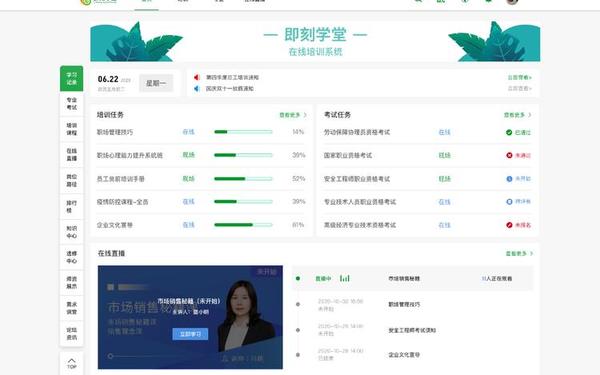This screenshot has width=600, height=375.
Task: Open 师资展示 in the left sidebar
Action: pos(72,282)
